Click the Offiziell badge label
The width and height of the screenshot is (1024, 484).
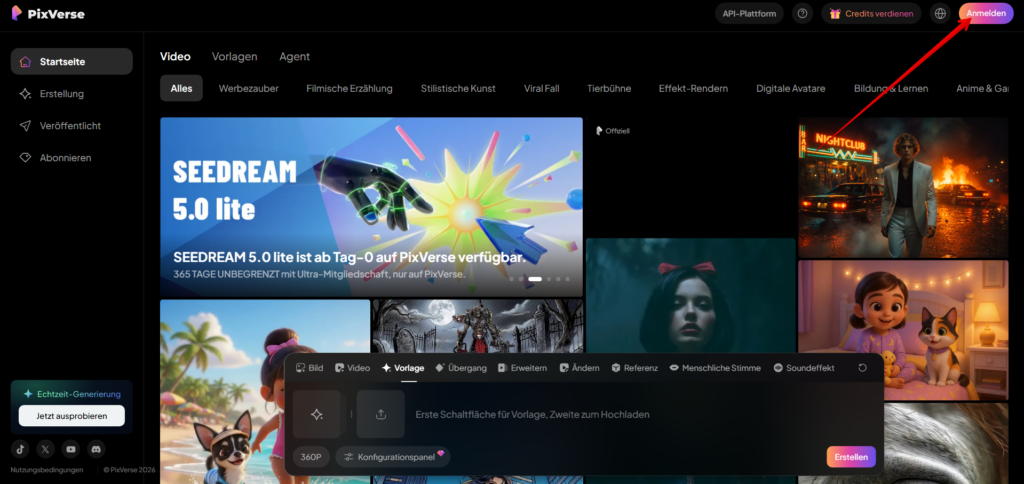click(x=613, y=131)
